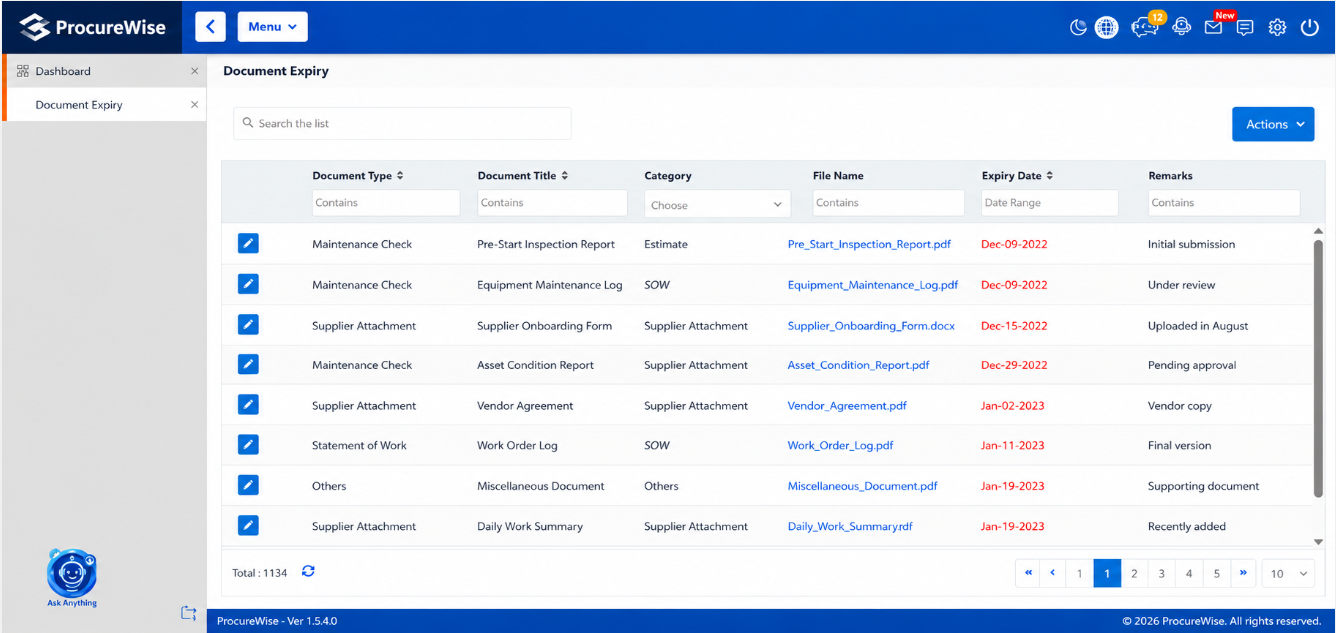Open Daily_Work_Summary.rdf file link

point(850,526)
